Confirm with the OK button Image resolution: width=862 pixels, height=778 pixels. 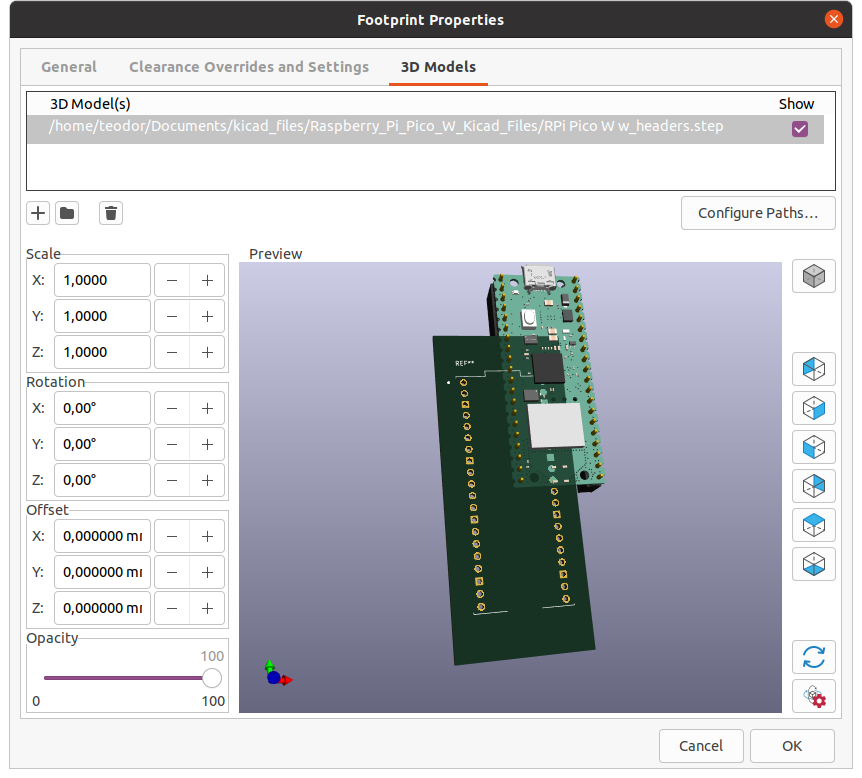pos(792,746)
